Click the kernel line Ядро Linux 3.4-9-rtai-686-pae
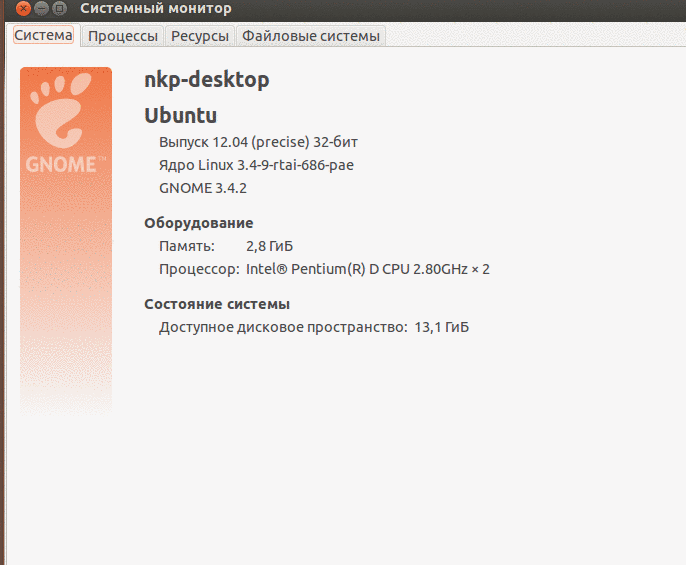 point(256,165)
